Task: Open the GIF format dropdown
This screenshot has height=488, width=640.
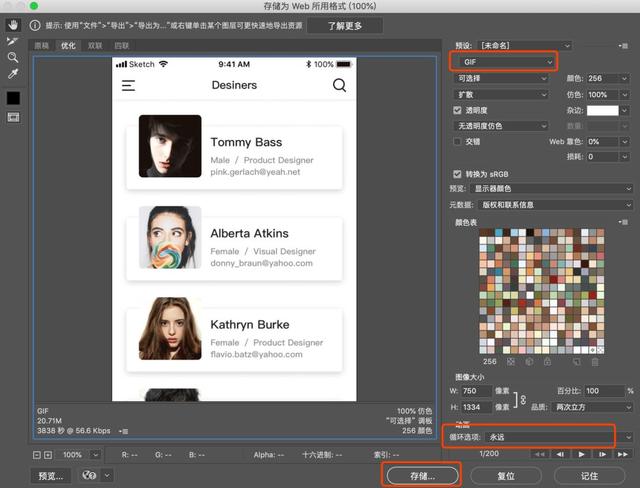Action: (x=501, y=62)
